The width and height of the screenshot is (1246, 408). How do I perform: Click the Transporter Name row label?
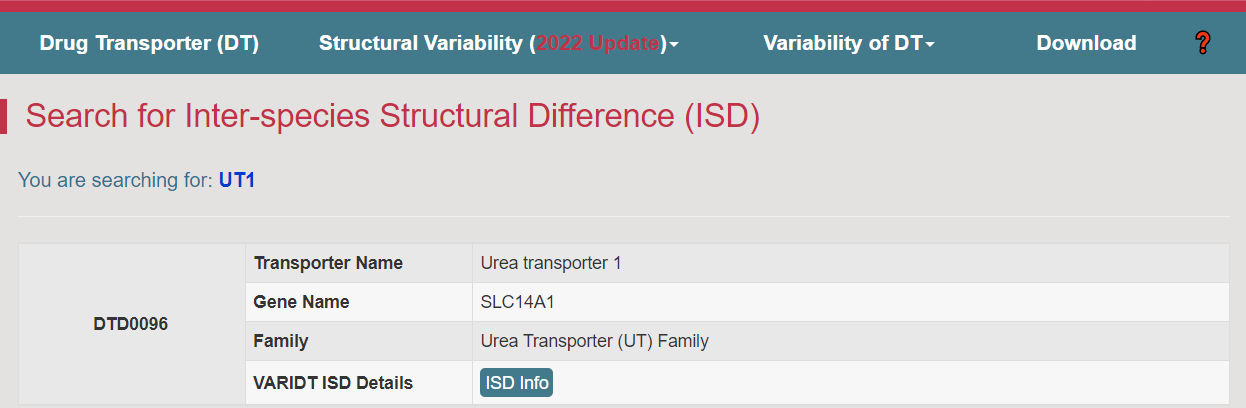point(328,263)
